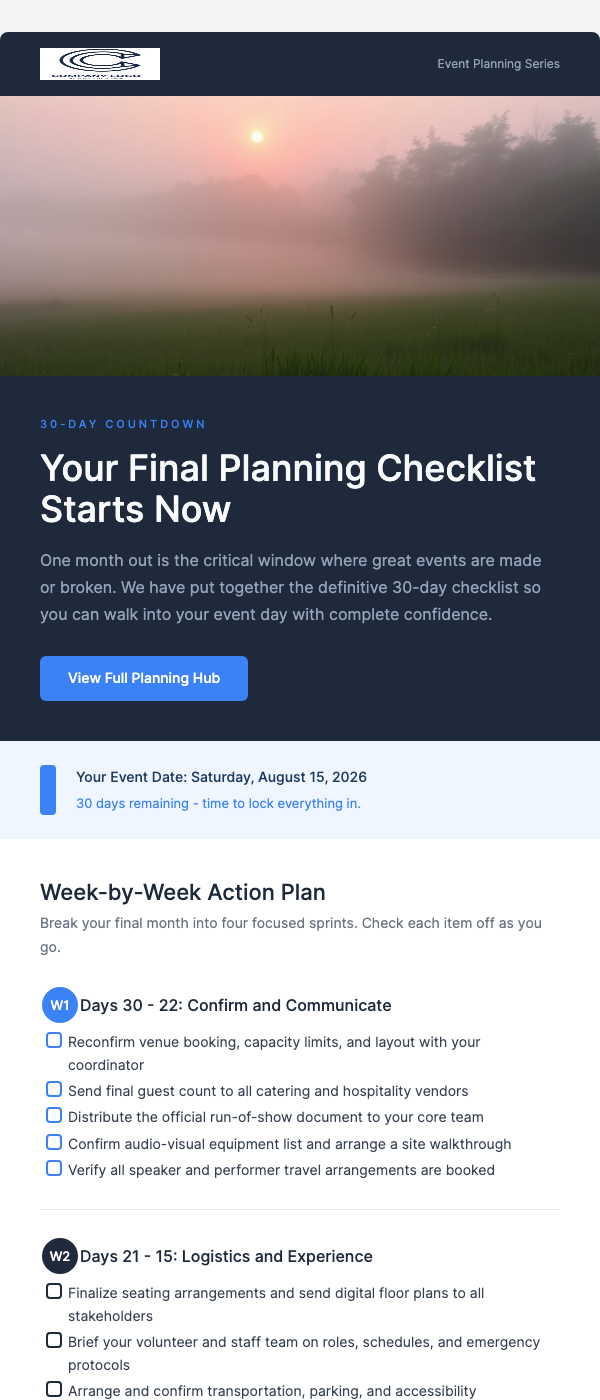Check the venue booking reconfirmation item
The image size is (600, 1400).
[54, 1040]
